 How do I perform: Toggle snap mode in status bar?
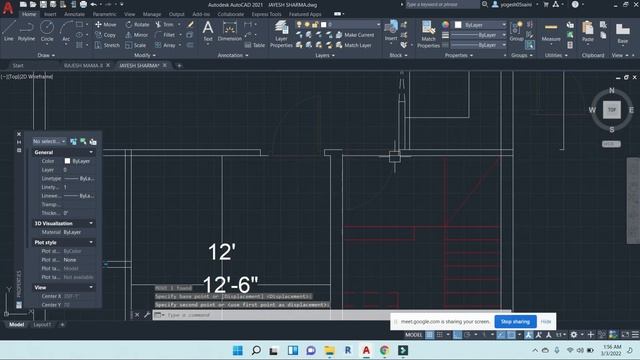tap(440, 335)
